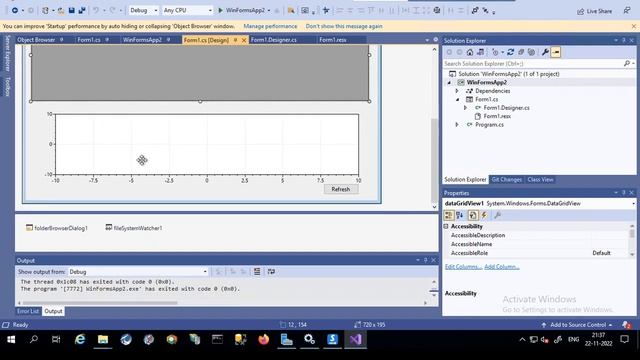Toggle word wrap in the Output toolbar
640x360 pixels.
click(x=271, y=271)
